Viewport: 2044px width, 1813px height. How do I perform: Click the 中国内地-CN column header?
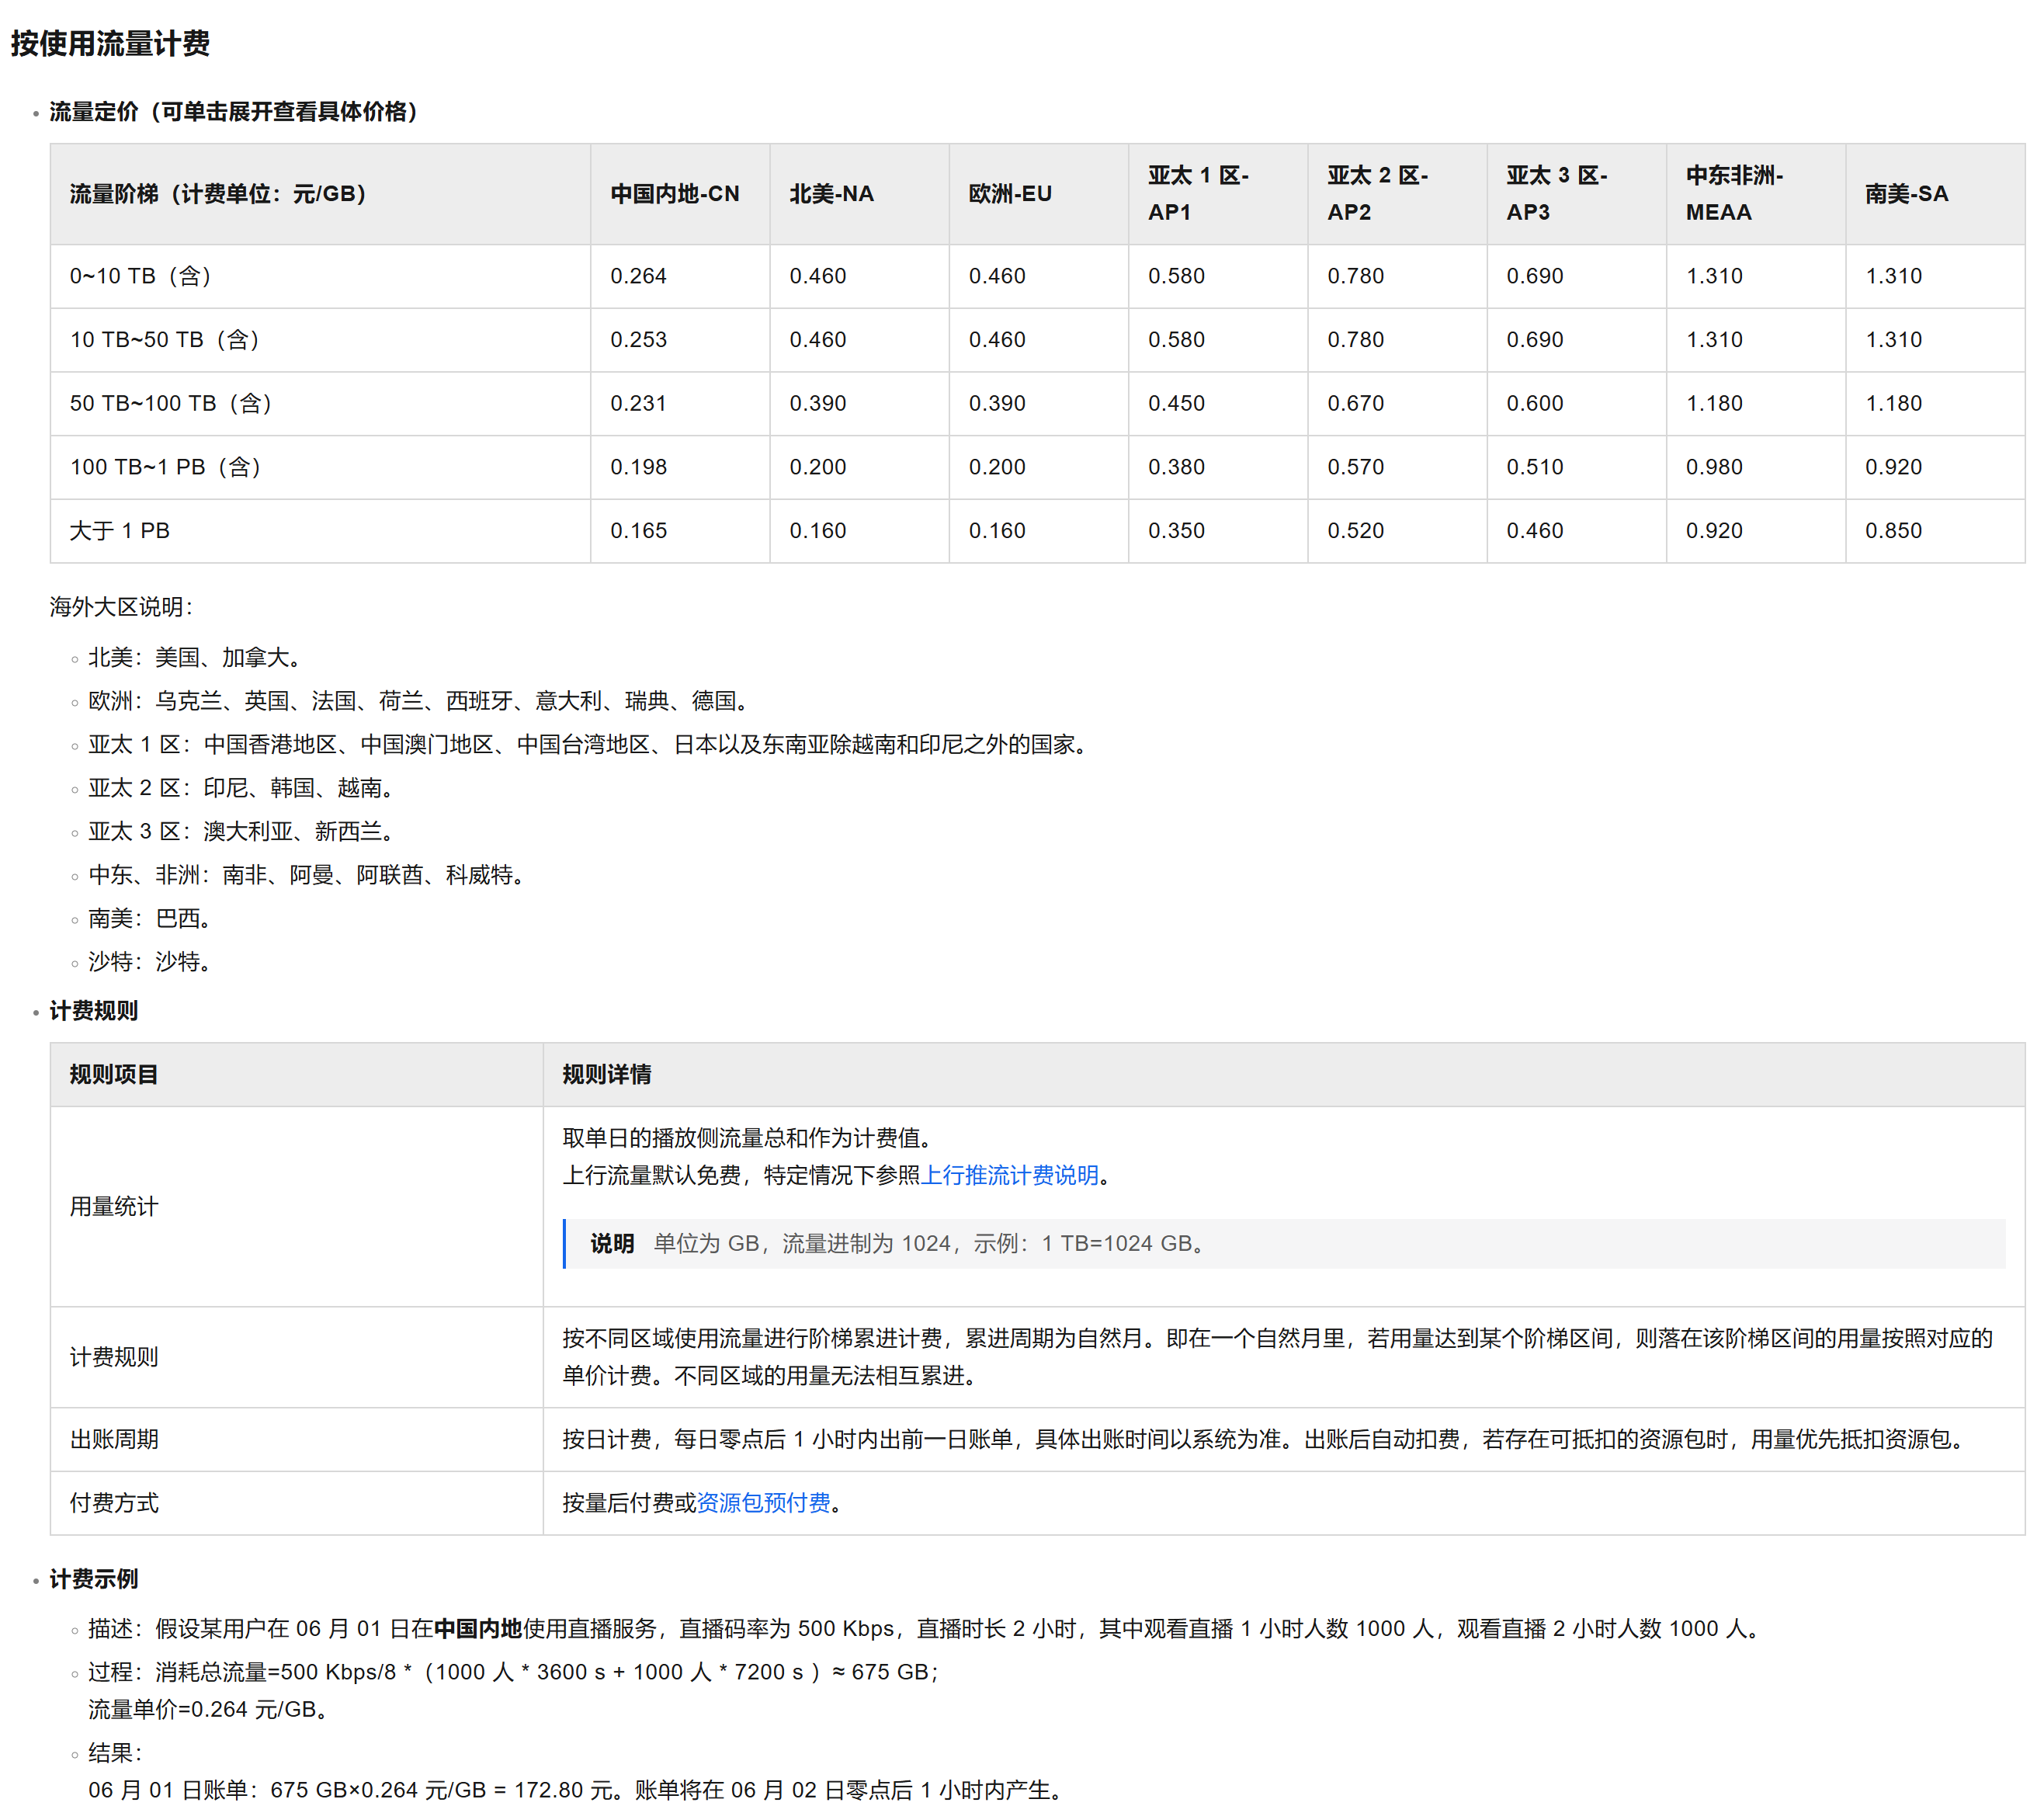click(674, 194)
